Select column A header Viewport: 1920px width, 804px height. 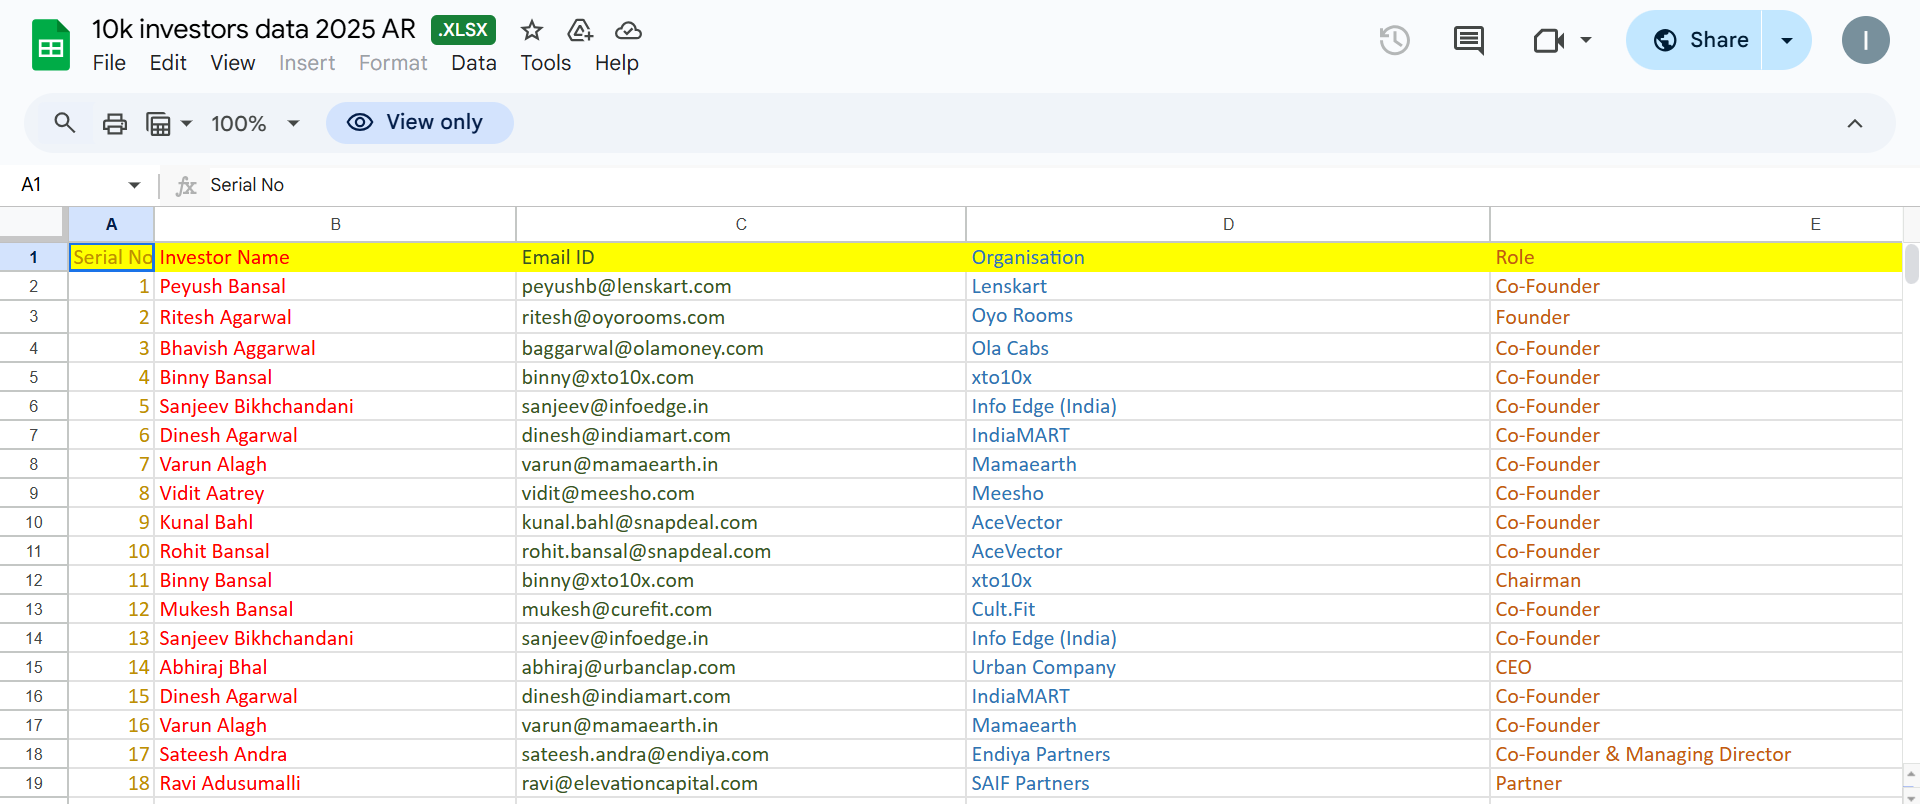click(111, 224)
